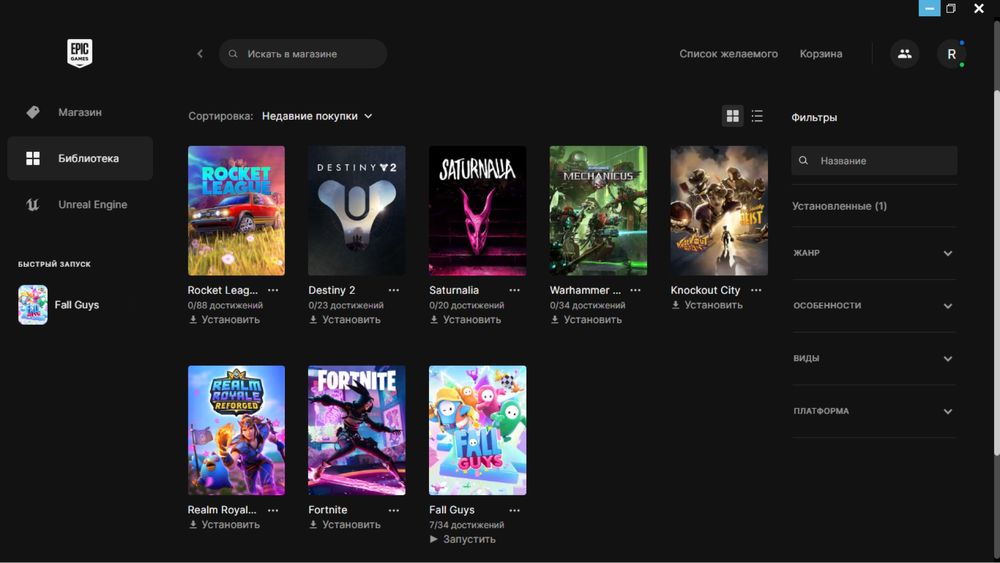Image resolution: width=1000 pixels, height=563 pixels.
Task: Click the 7/34 достижений text
Action: click(x=467, y=525)
